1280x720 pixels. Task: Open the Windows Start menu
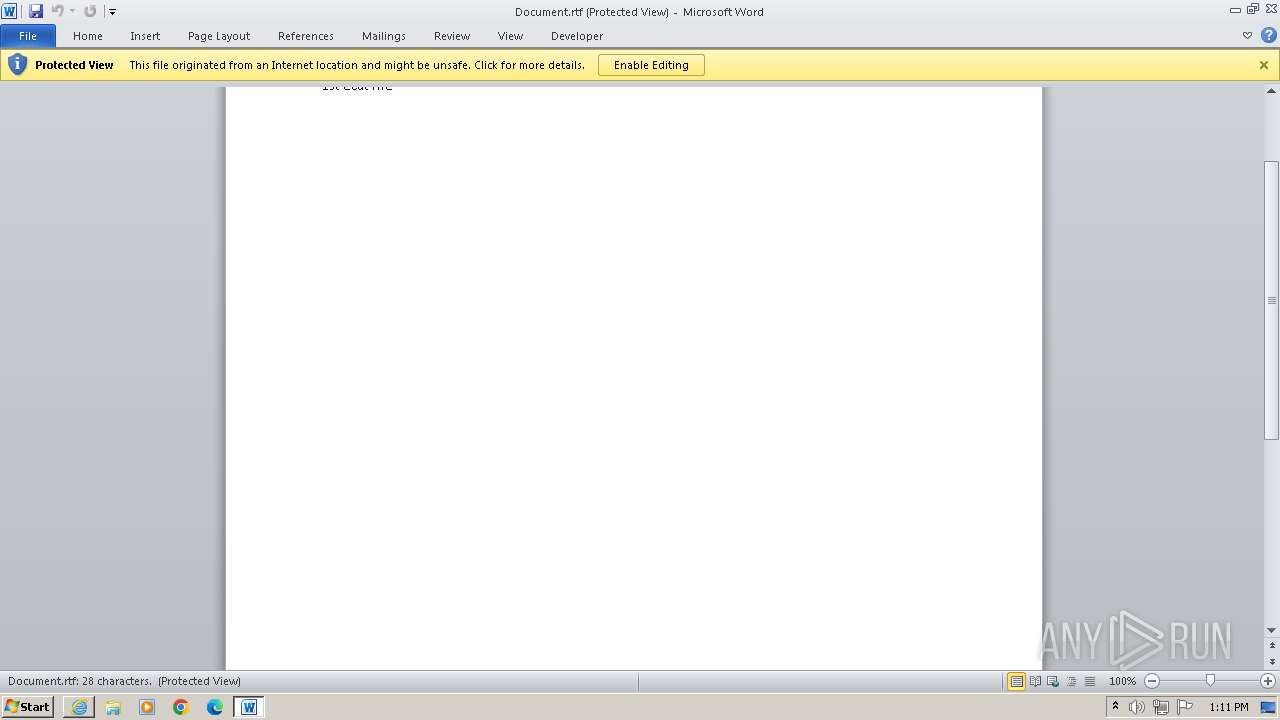[x=28, y=707]
